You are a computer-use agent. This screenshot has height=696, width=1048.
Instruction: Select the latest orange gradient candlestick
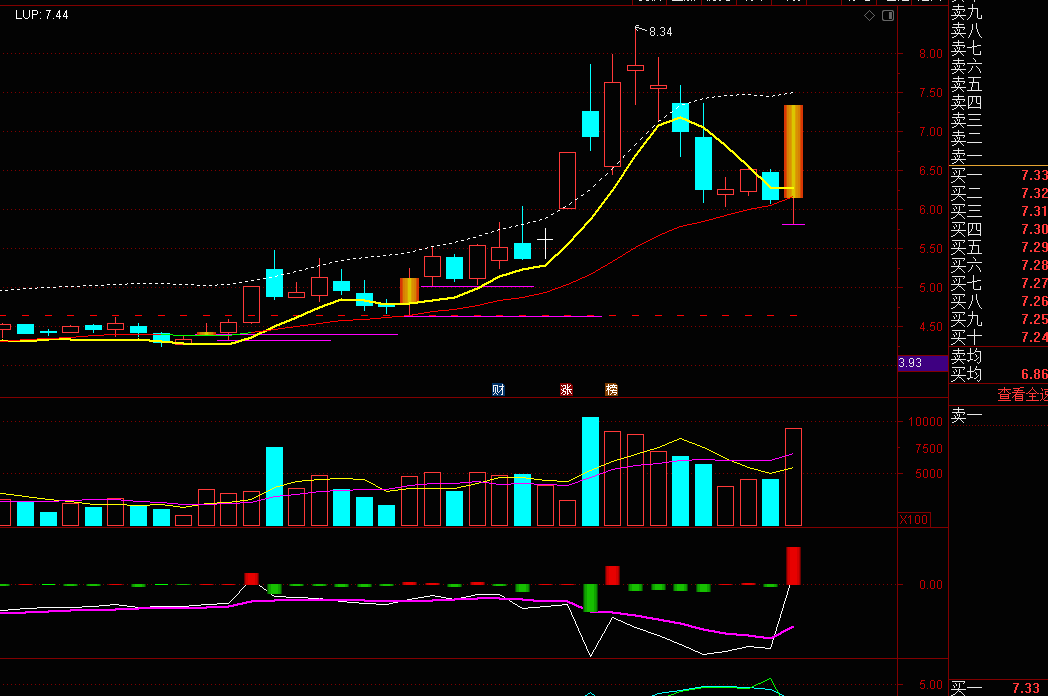pos(793,152)
